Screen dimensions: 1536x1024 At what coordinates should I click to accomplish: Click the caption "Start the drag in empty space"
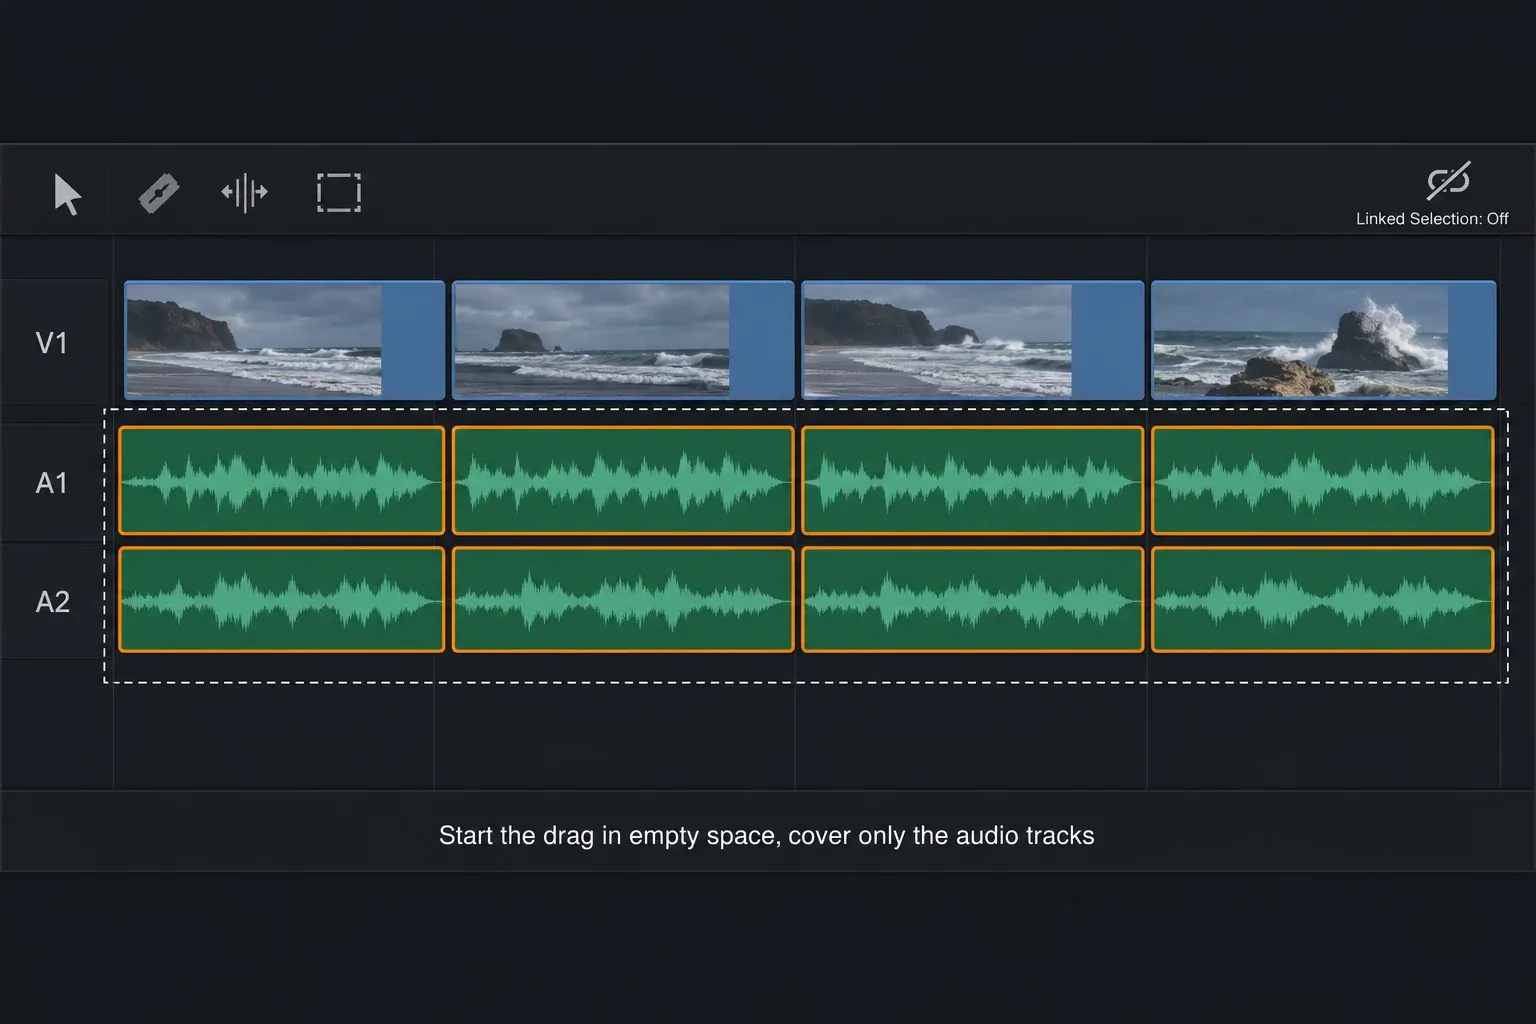(608, 835)
